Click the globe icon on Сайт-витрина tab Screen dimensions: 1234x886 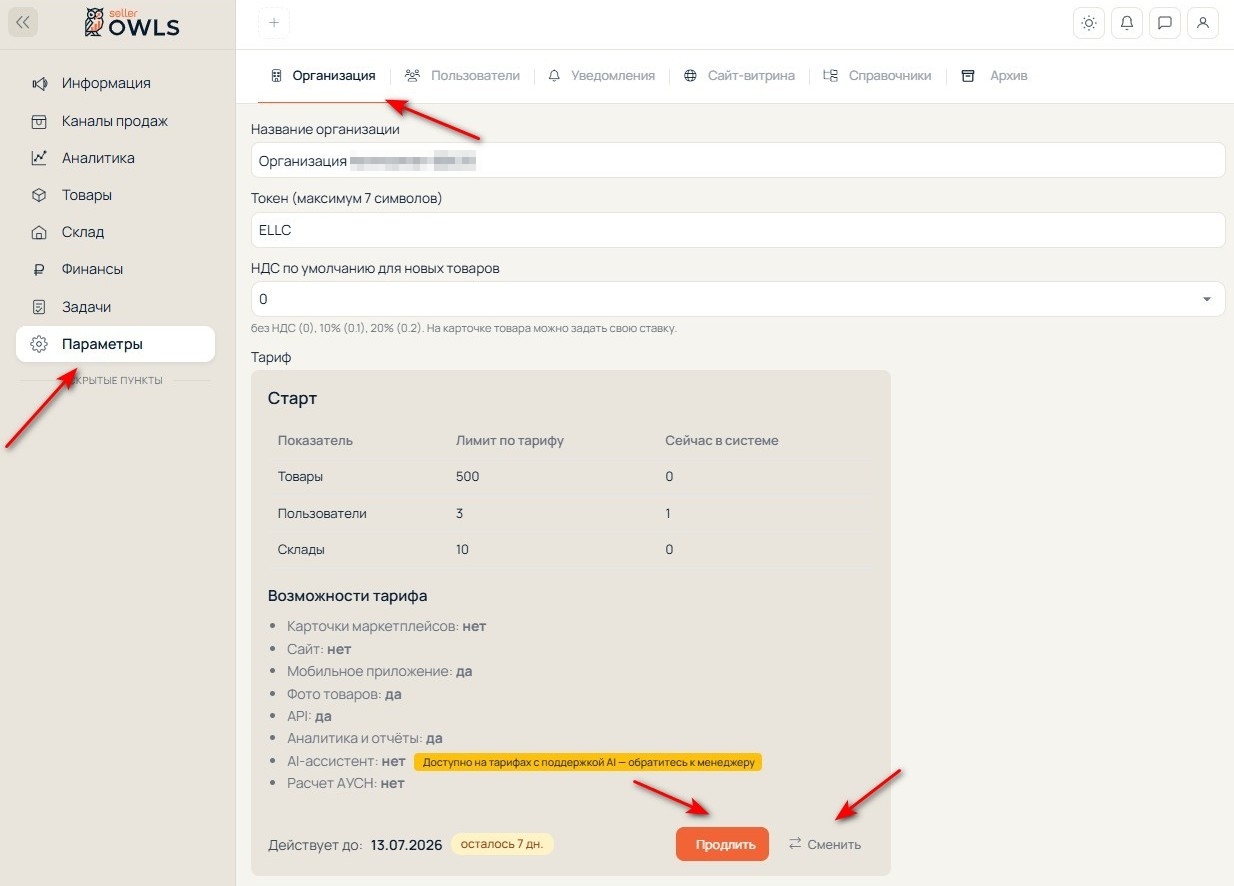(690, 76)
